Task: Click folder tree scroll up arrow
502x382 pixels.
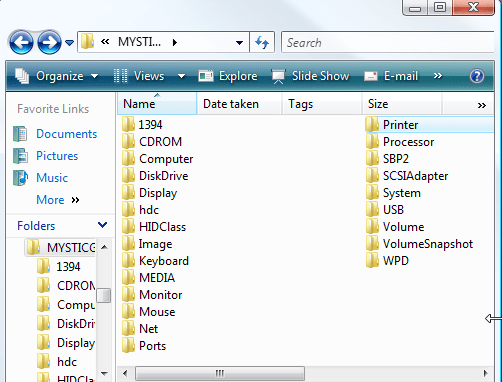Action: click(x=104, y=247)
